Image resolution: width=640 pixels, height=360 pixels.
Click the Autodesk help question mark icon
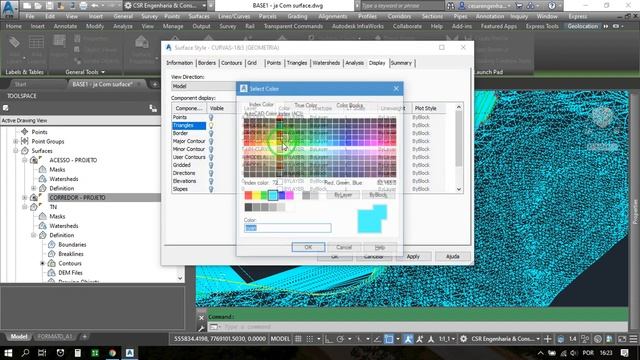coord(552,6)
